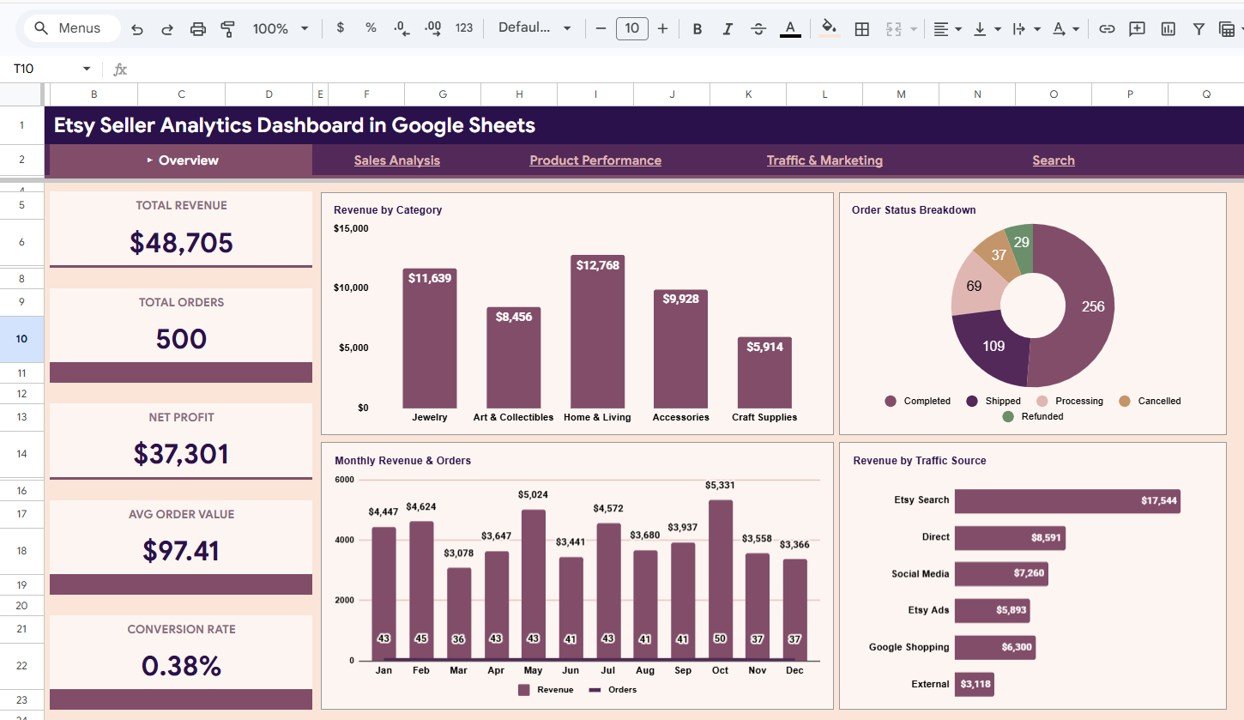Viewport: 1244px width, 720px height.
Task: Apply the Paint format tool
Action: pyautogui.click(x=228, y=28)
